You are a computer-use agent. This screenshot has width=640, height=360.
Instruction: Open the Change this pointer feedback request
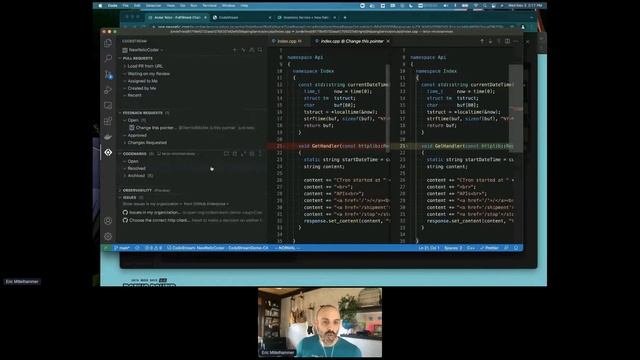[192, 128]
